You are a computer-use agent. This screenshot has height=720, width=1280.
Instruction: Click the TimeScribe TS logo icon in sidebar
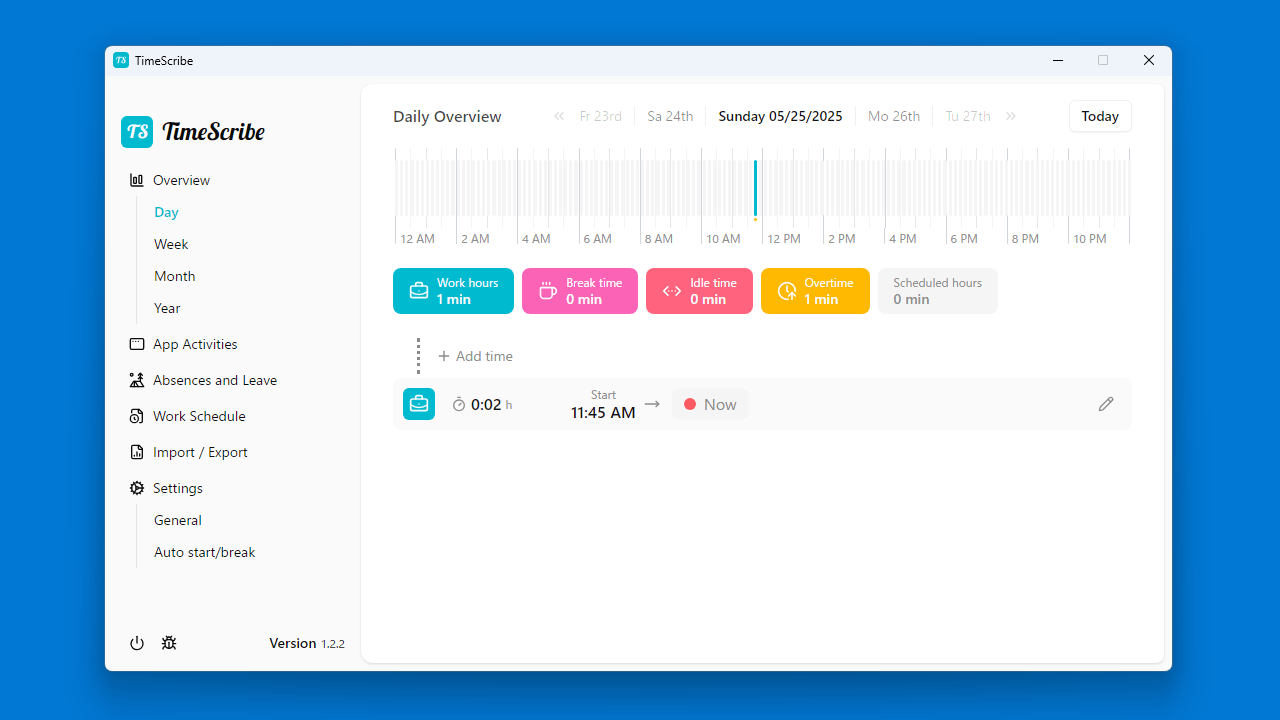[x=137, y=132]
